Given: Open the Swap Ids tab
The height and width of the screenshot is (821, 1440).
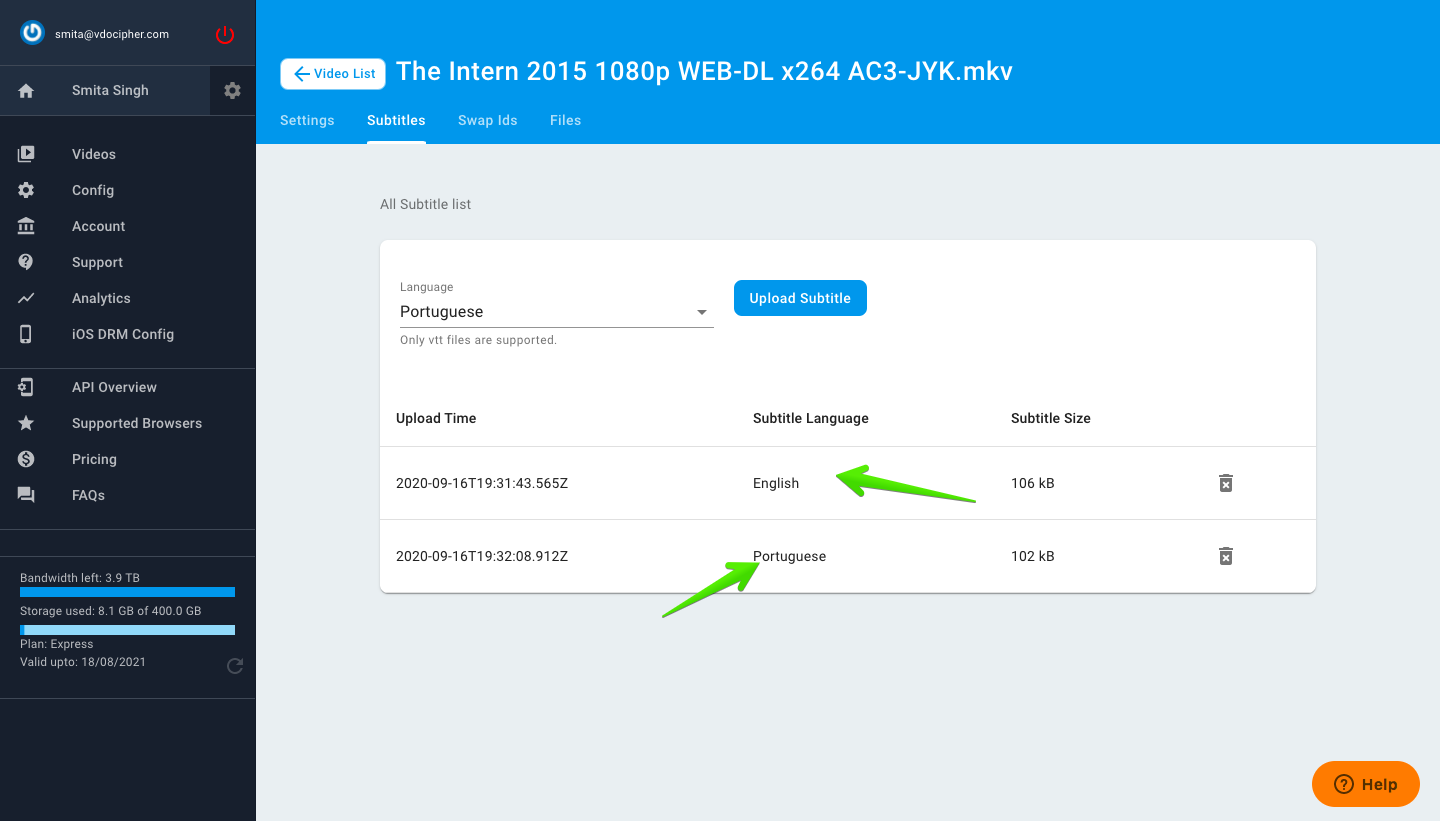Looking at the screenshot, I should tap(488, 120).
